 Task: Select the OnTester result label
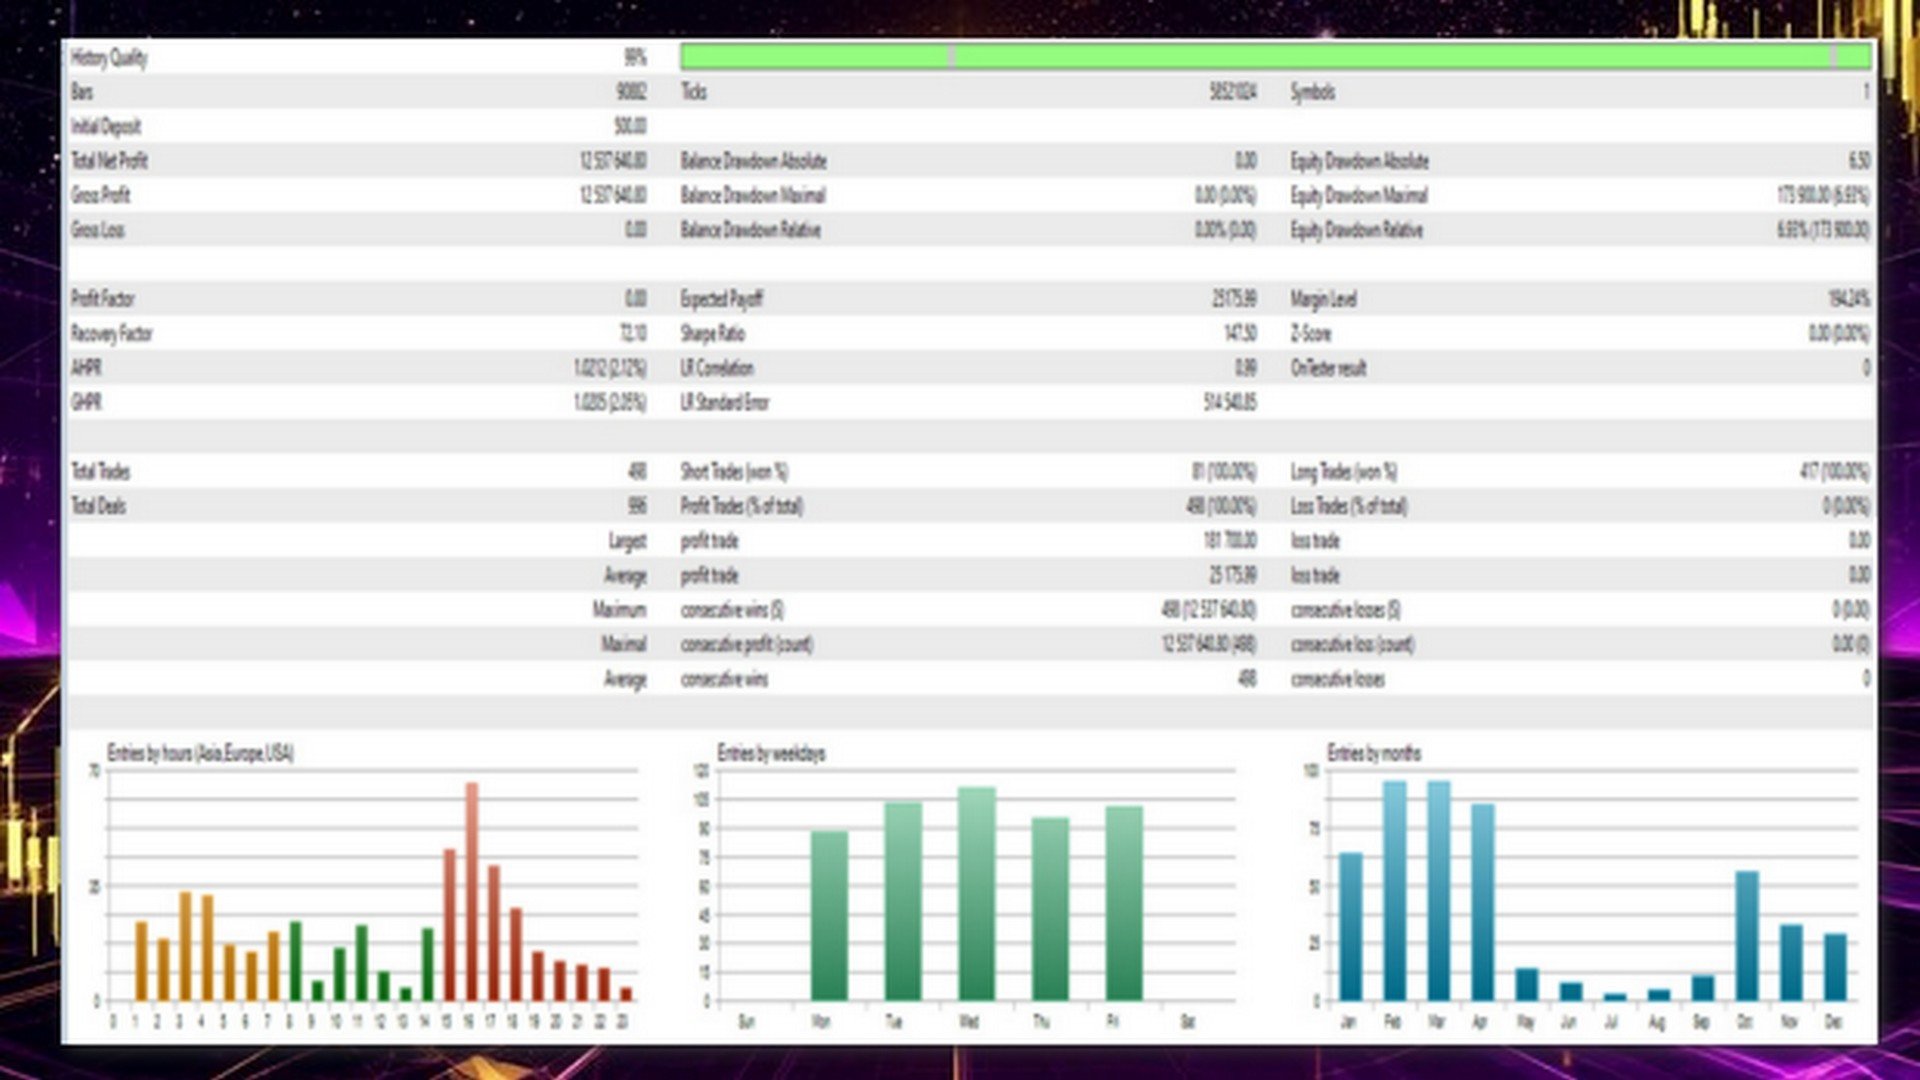tap(1328, 368)
